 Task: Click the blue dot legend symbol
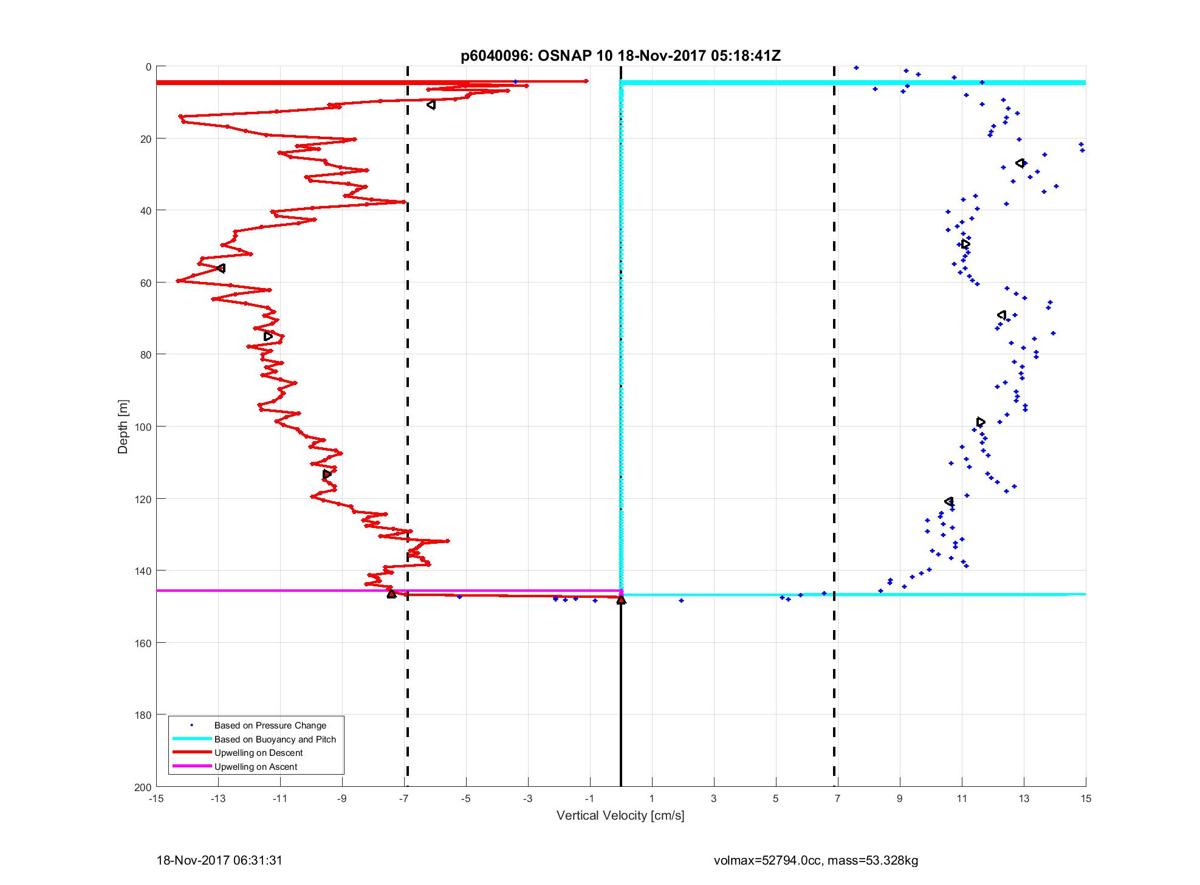click(x=191, y=724)
